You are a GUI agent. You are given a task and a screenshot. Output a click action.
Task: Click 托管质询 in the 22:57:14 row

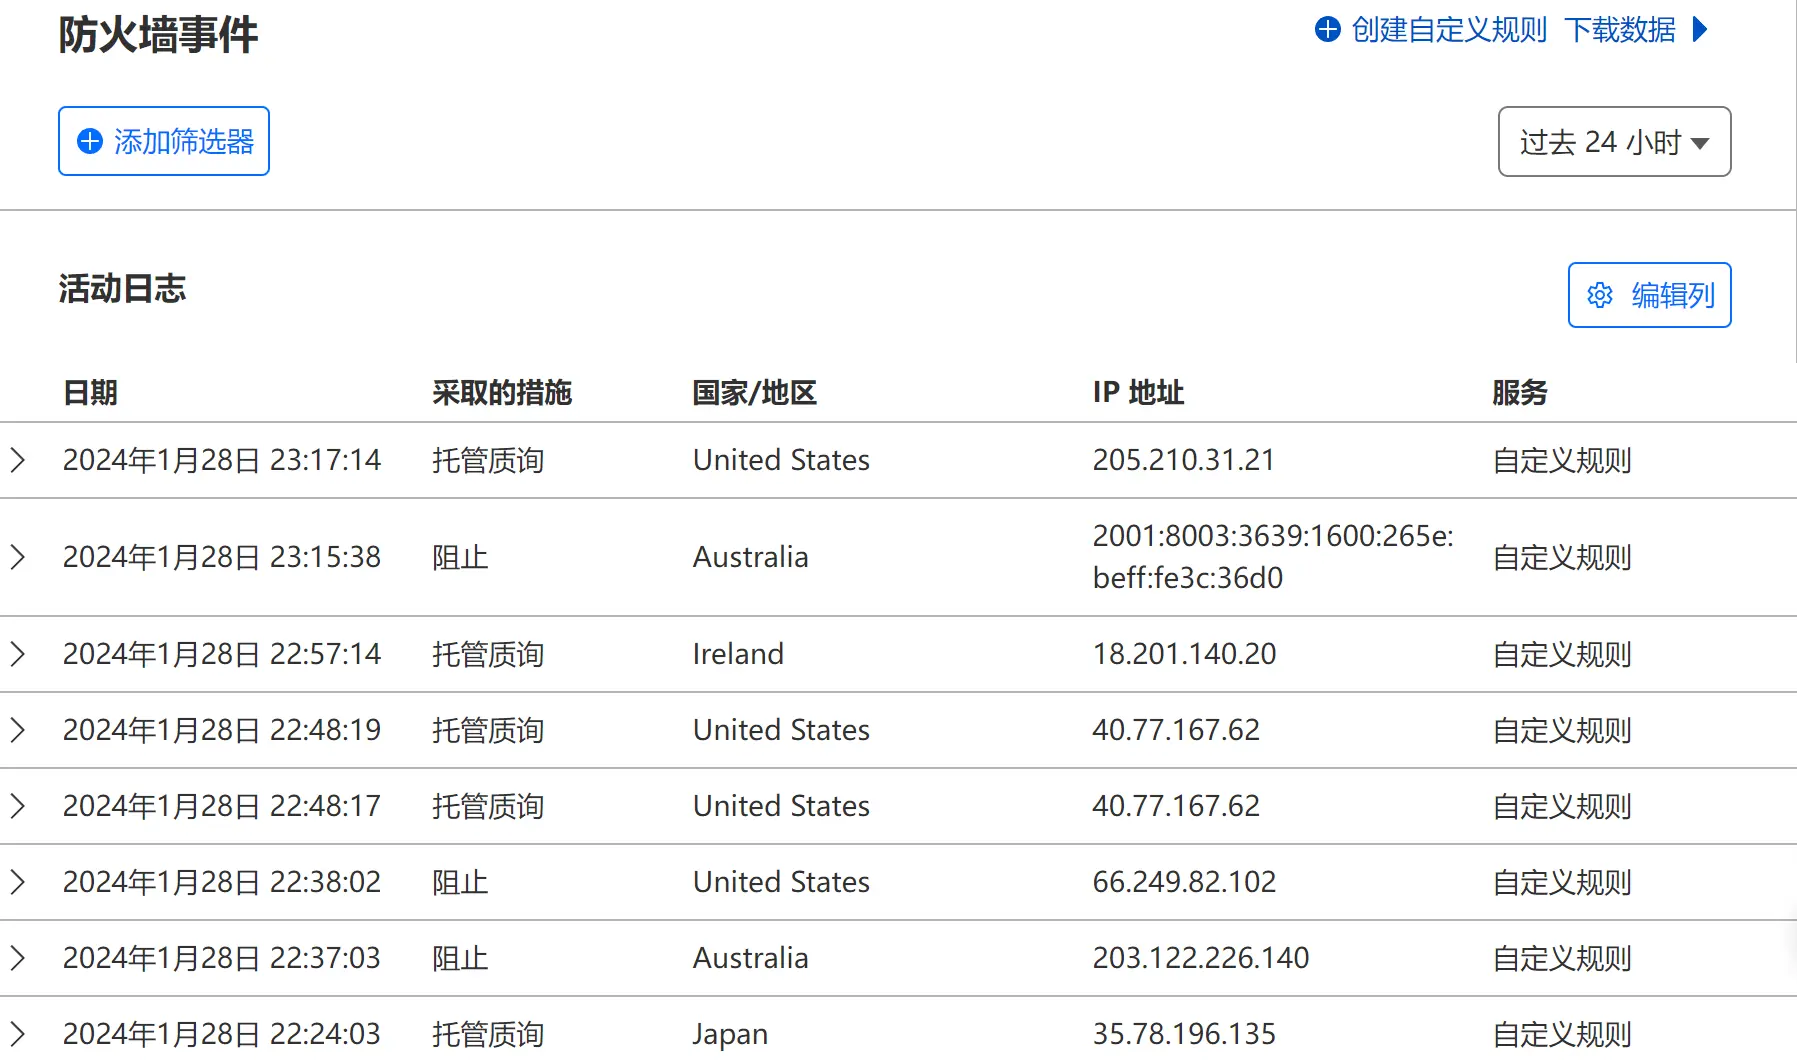tap(488, 654)
